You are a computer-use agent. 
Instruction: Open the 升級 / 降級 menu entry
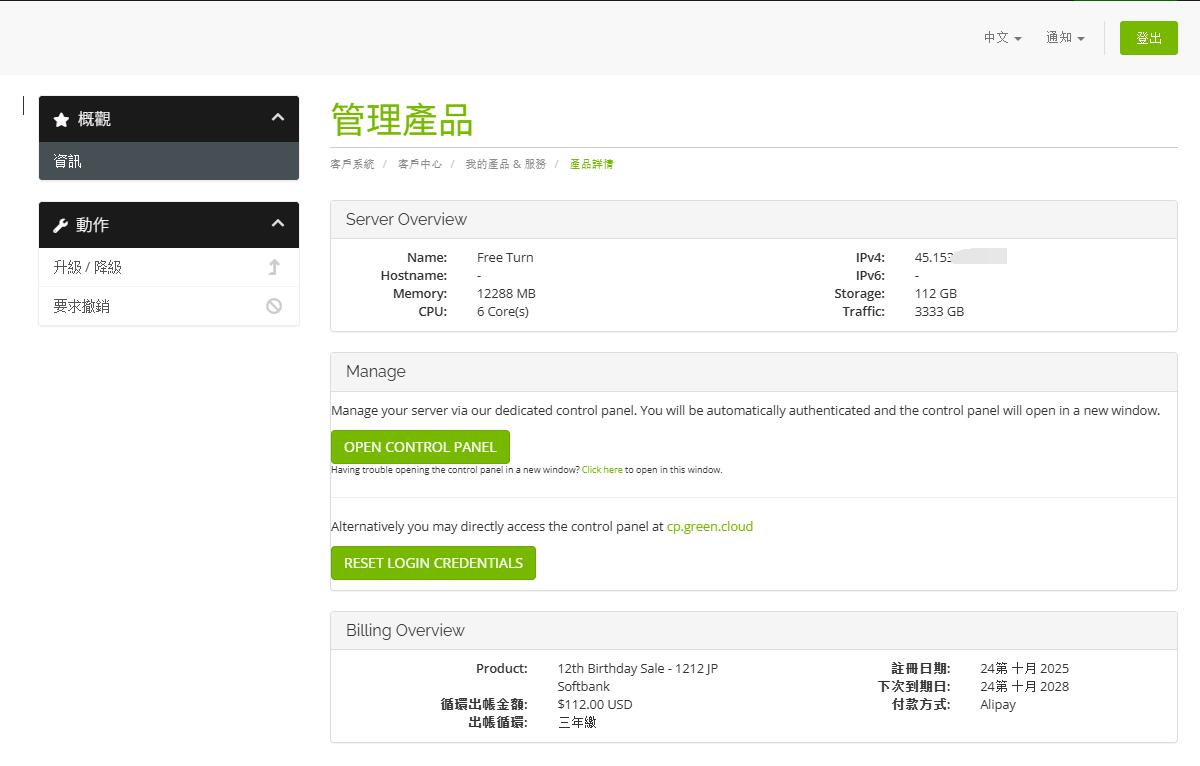pyautogui.click(x=88, y=267)
